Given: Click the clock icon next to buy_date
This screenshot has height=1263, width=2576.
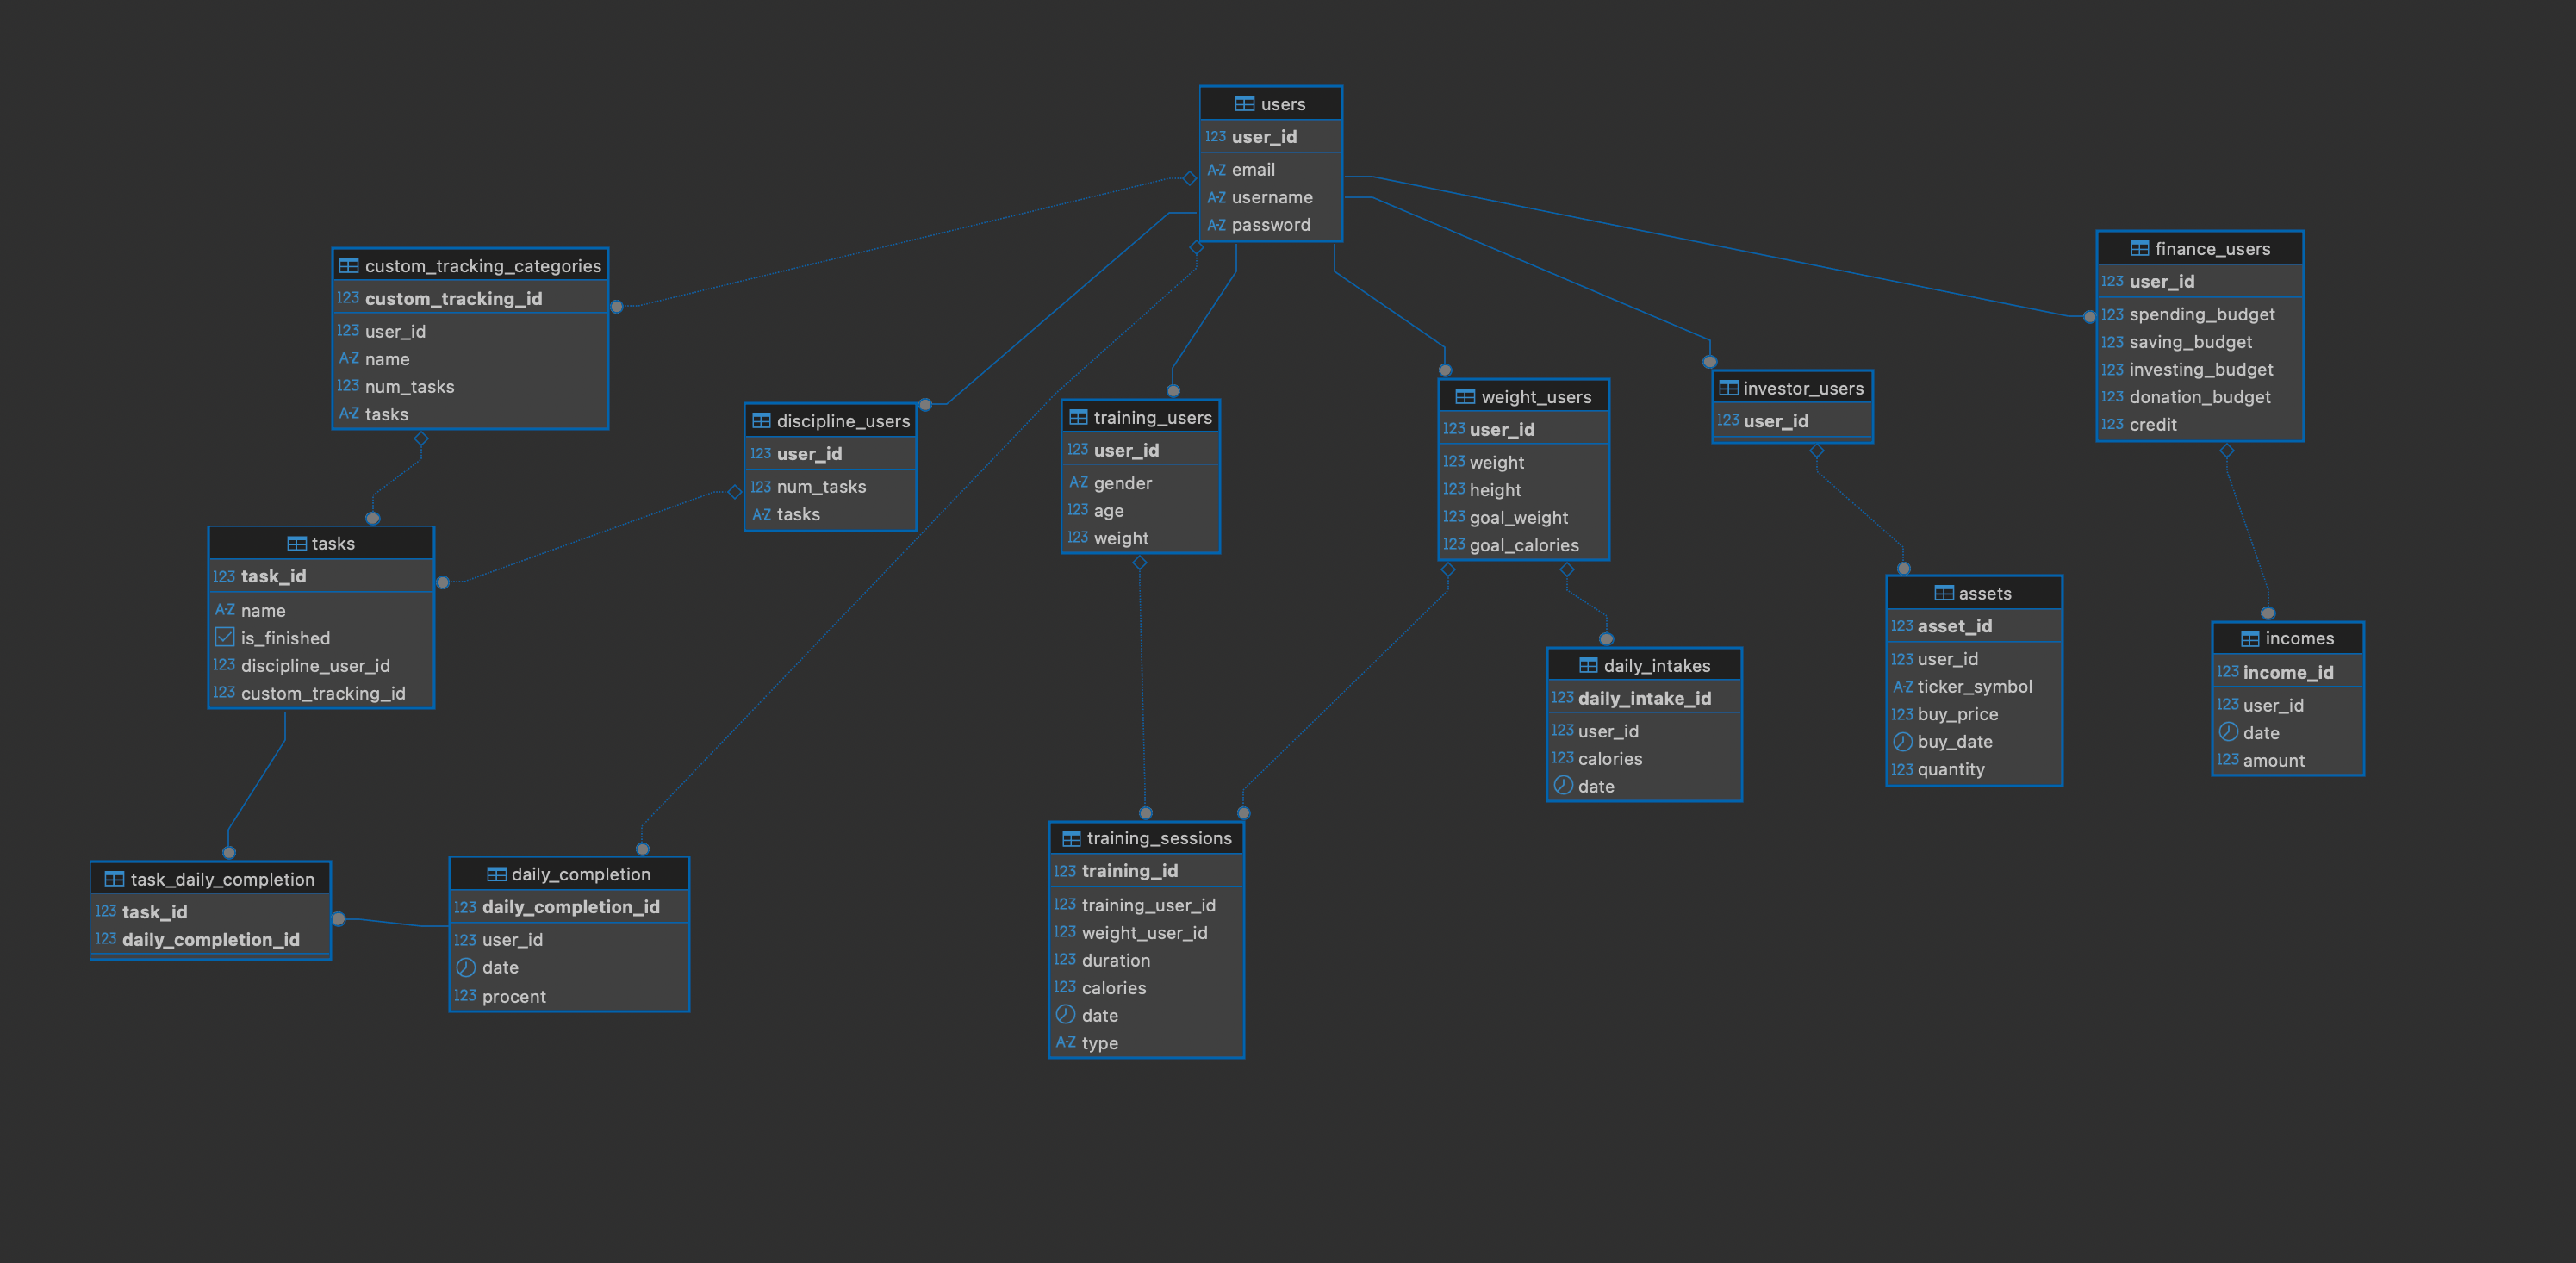Looking at the screenshot, I should point(1902,742).
